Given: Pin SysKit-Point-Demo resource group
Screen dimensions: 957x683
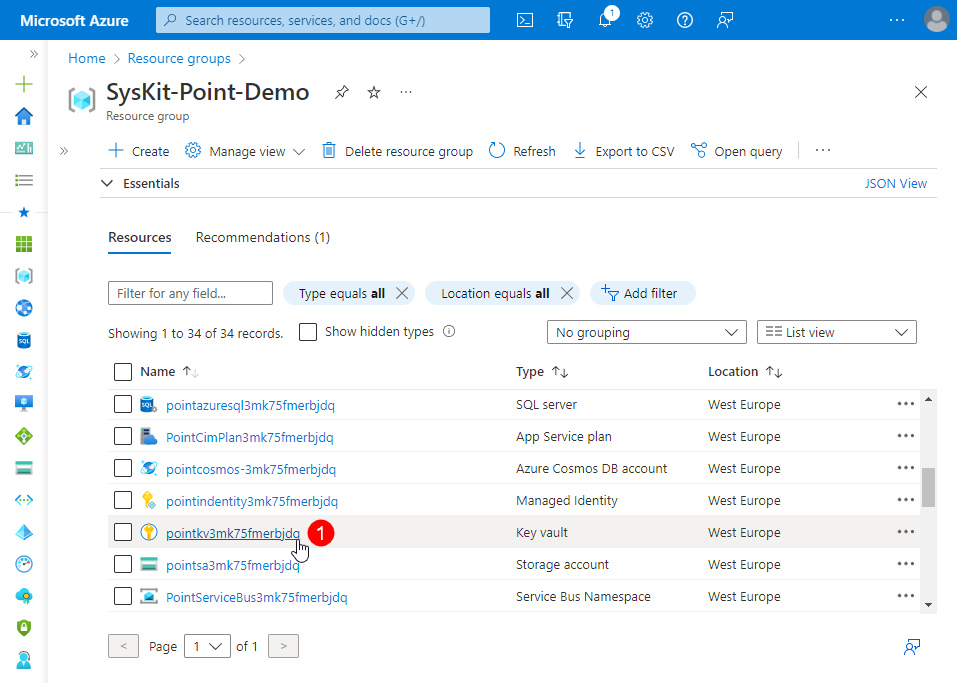Looking at the screenshot, I should coord(342,92).
